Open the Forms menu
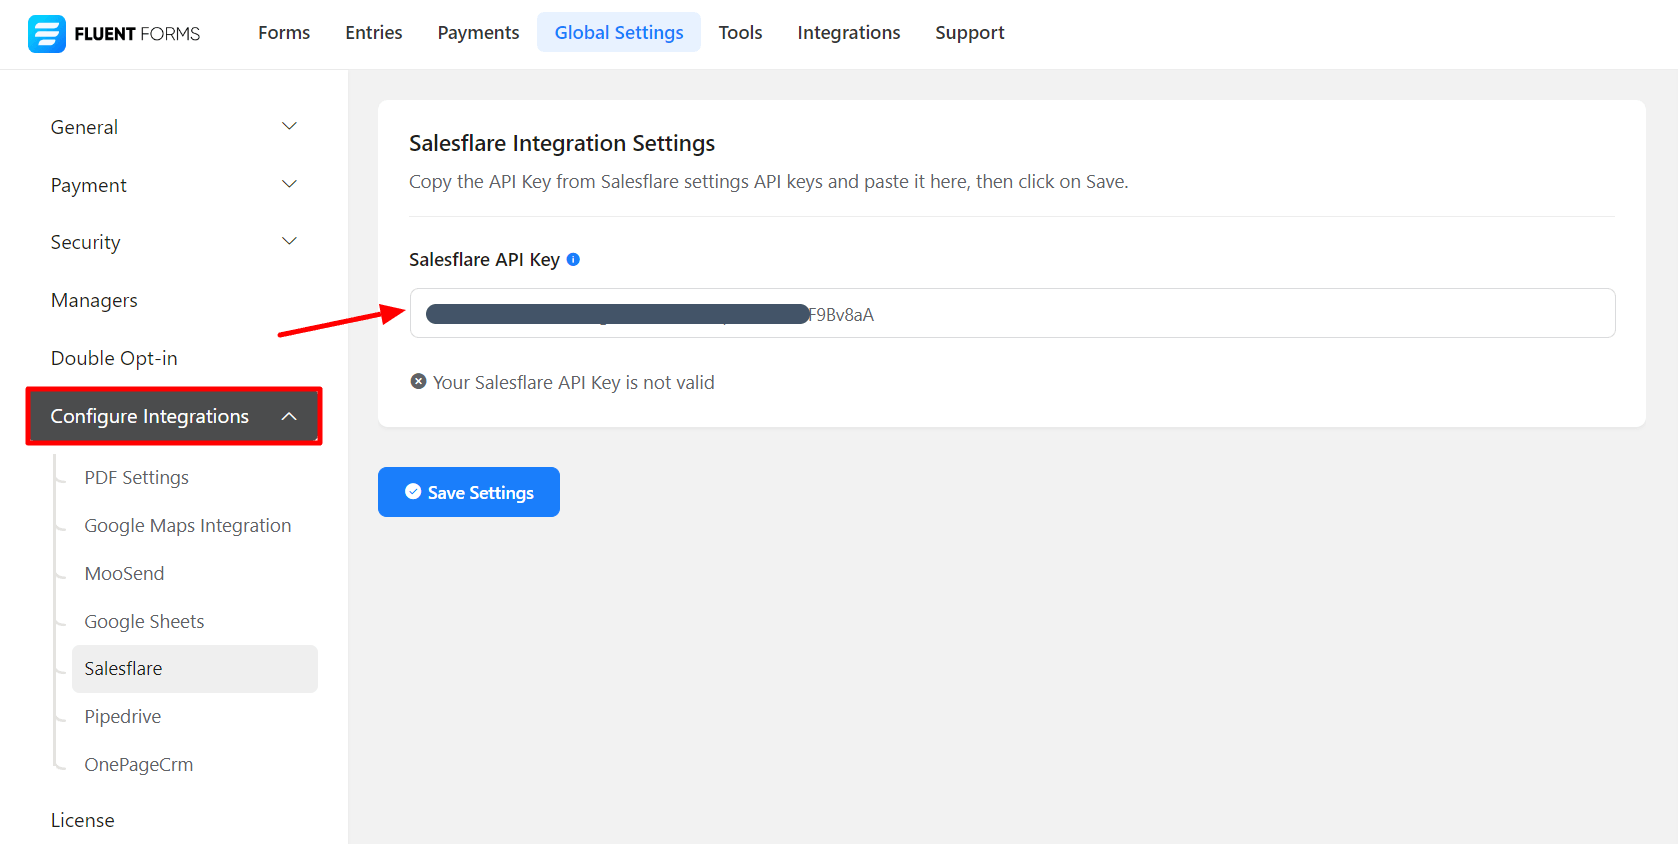 (x=284, y=33)
